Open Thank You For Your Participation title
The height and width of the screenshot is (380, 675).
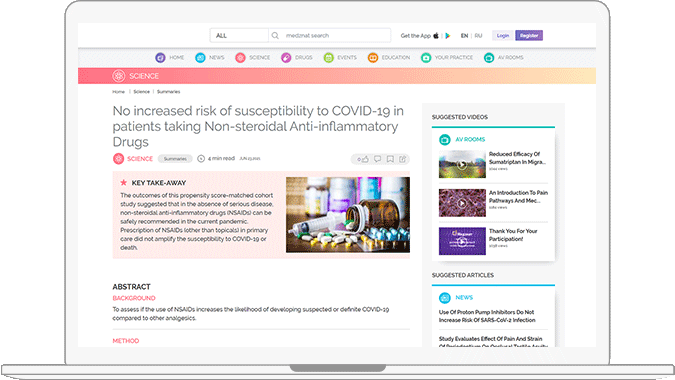pos(513,235)
